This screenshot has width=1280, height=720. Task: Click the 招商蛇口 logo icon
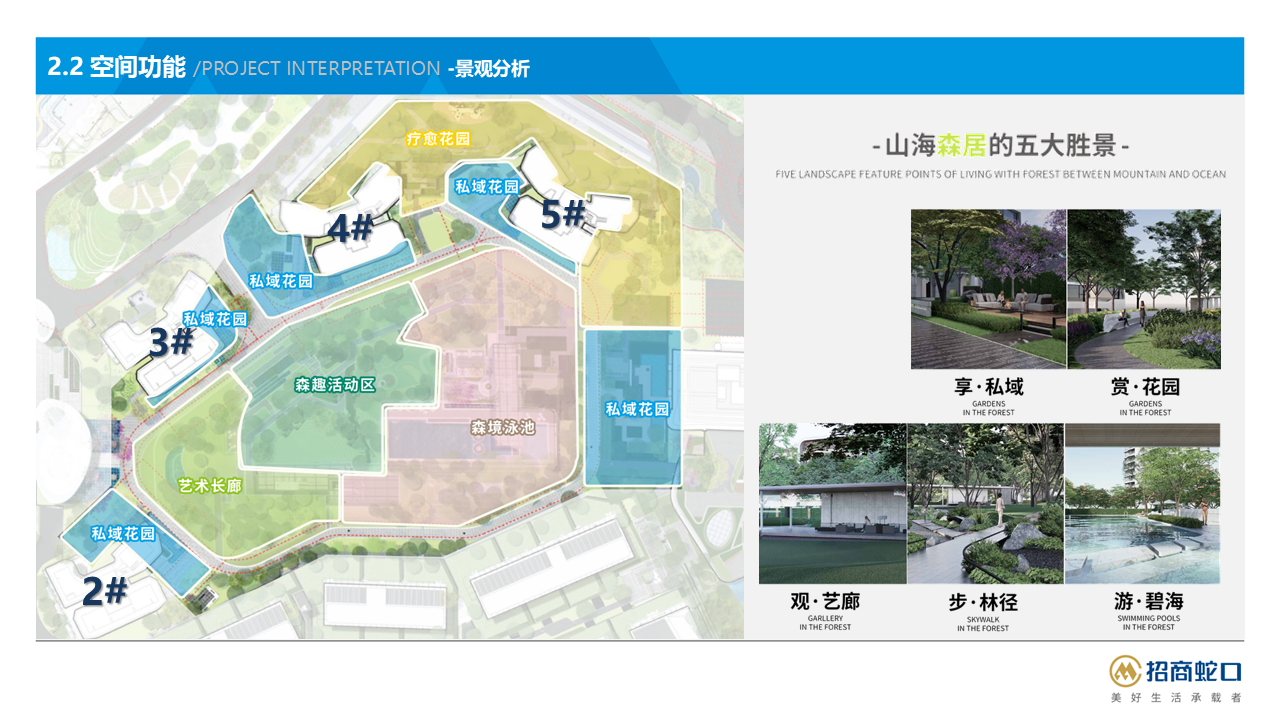[x=1125, y=671]
